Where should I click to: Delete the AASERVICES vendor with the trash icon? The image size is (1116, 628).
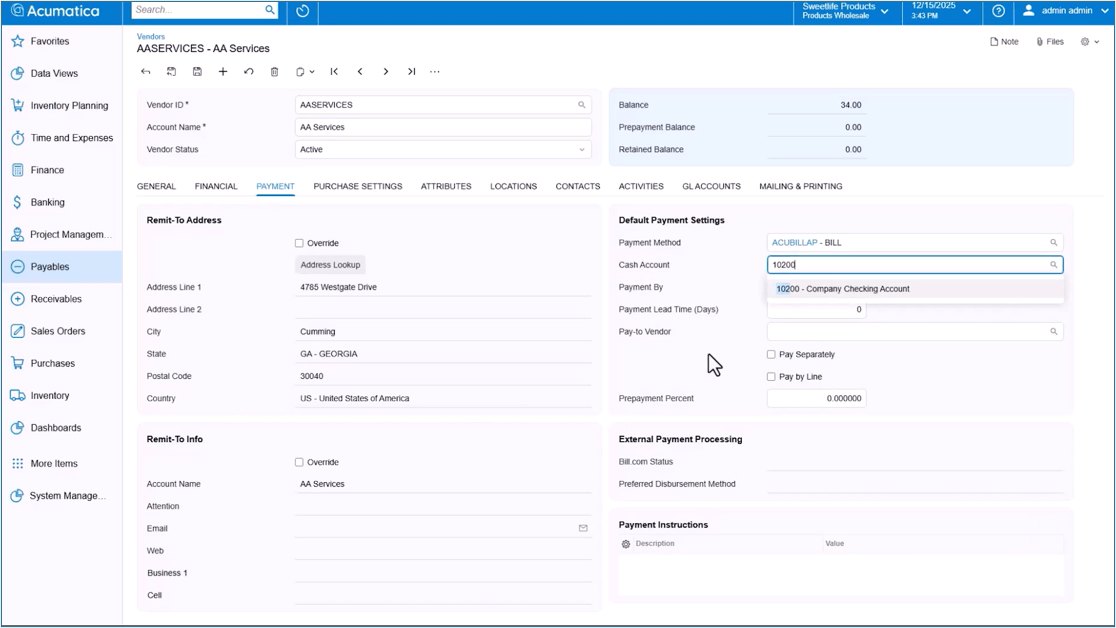(x=274, y=71)
